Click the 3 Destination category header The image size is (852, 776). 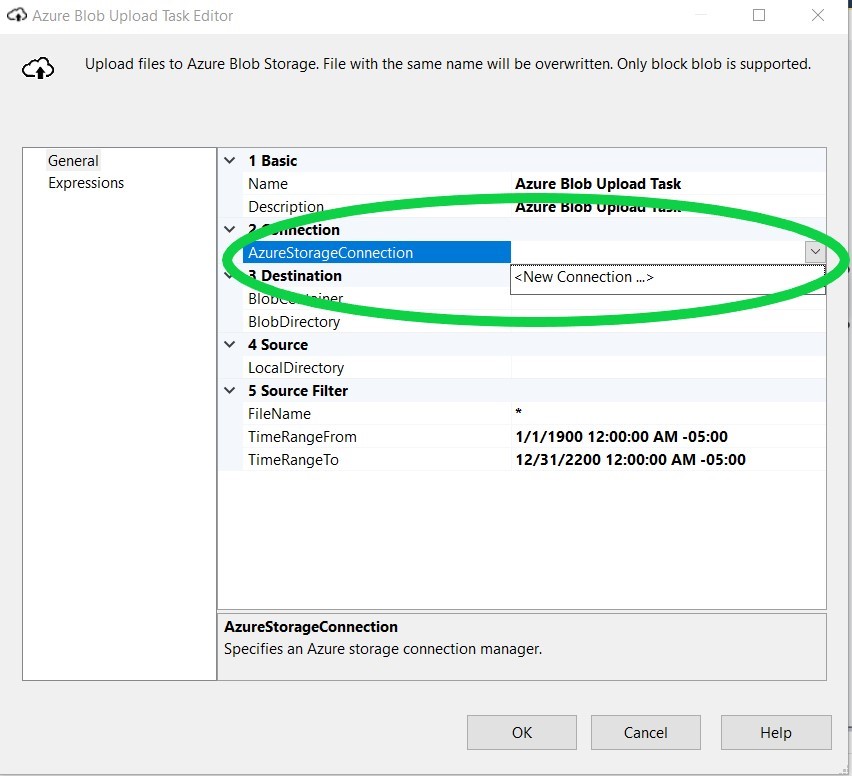coord(295,276)
